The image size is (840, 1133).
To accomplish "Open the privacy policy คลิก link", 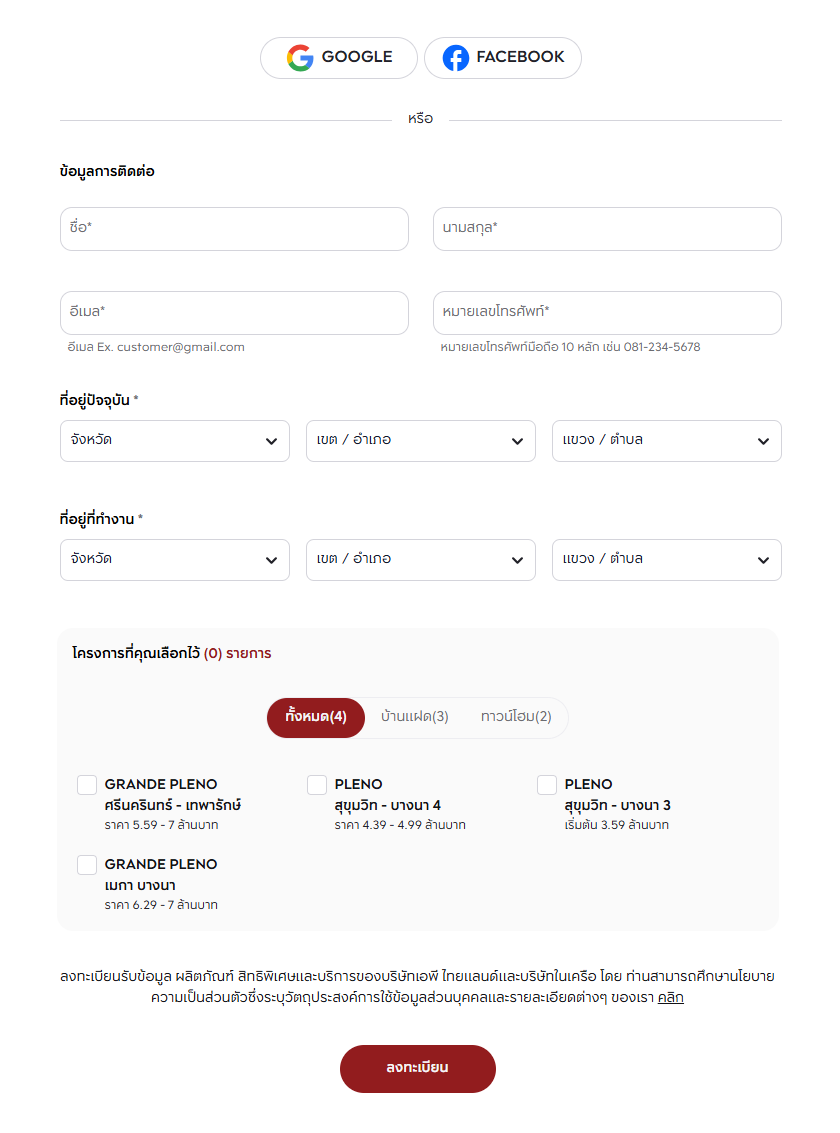I will [x=671, y=997].
